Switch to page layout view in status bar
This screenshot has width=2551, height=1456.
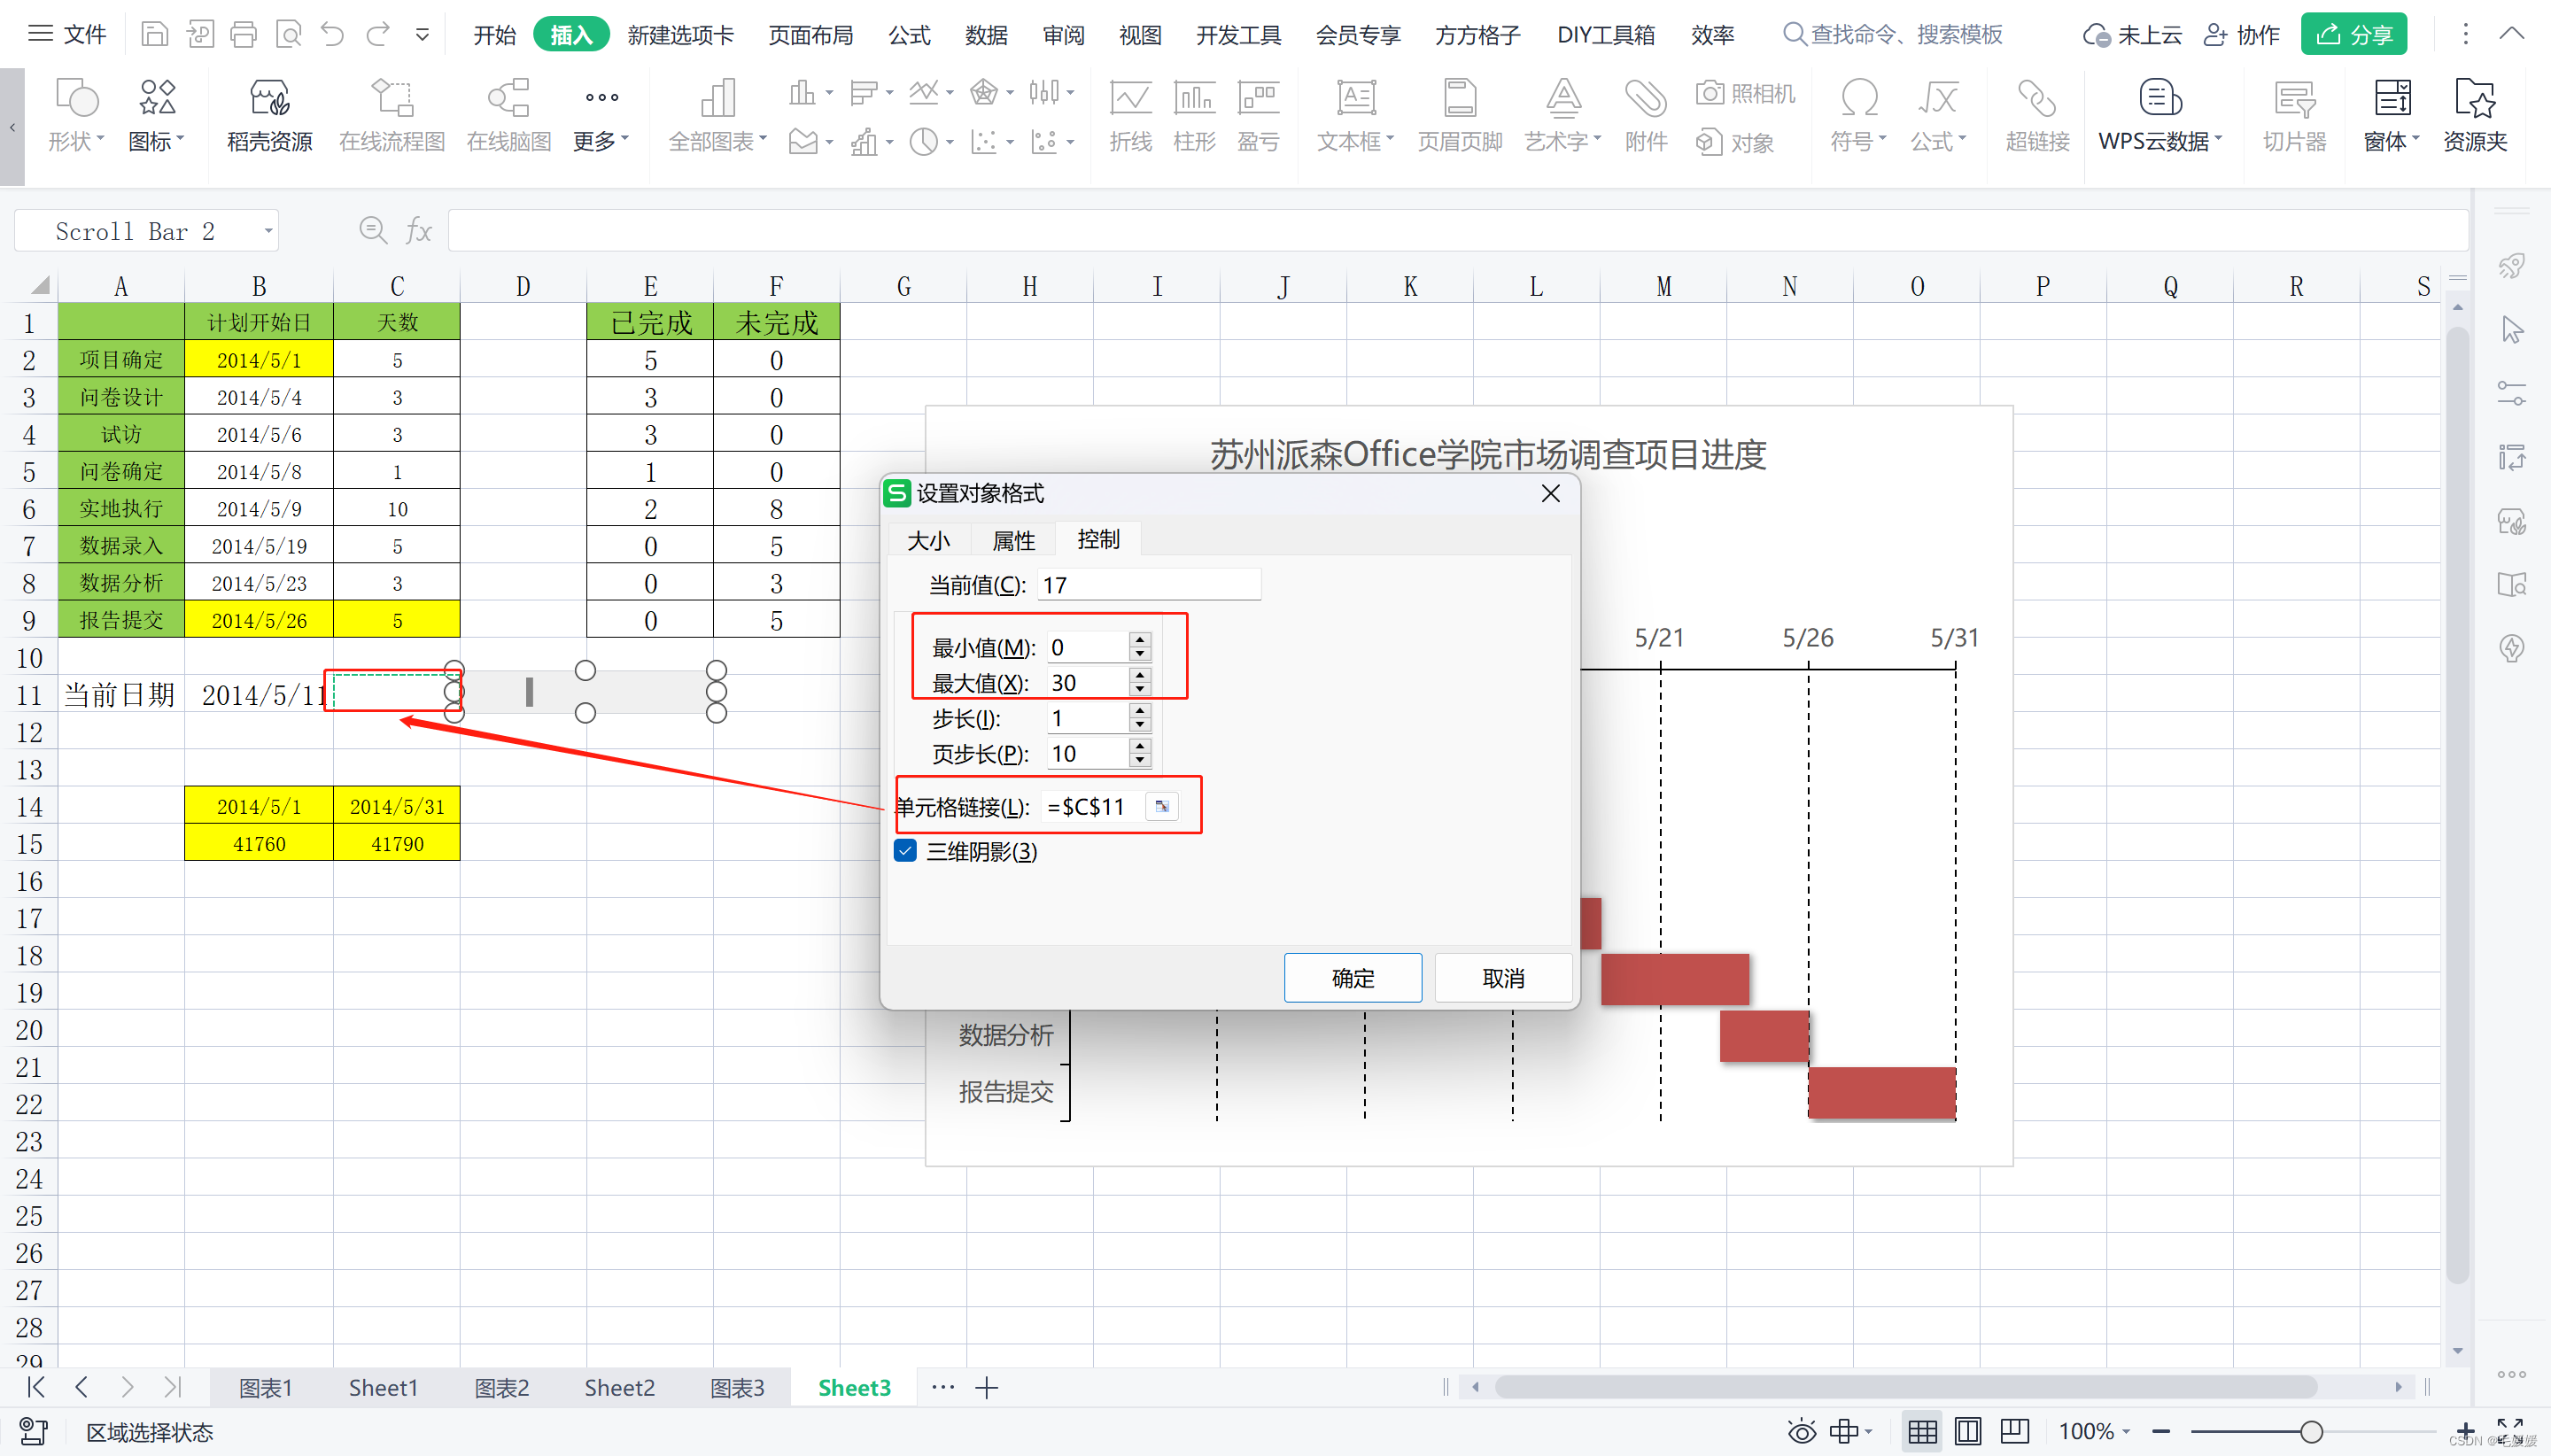pyautogui.click(x=1968, y=1431)
